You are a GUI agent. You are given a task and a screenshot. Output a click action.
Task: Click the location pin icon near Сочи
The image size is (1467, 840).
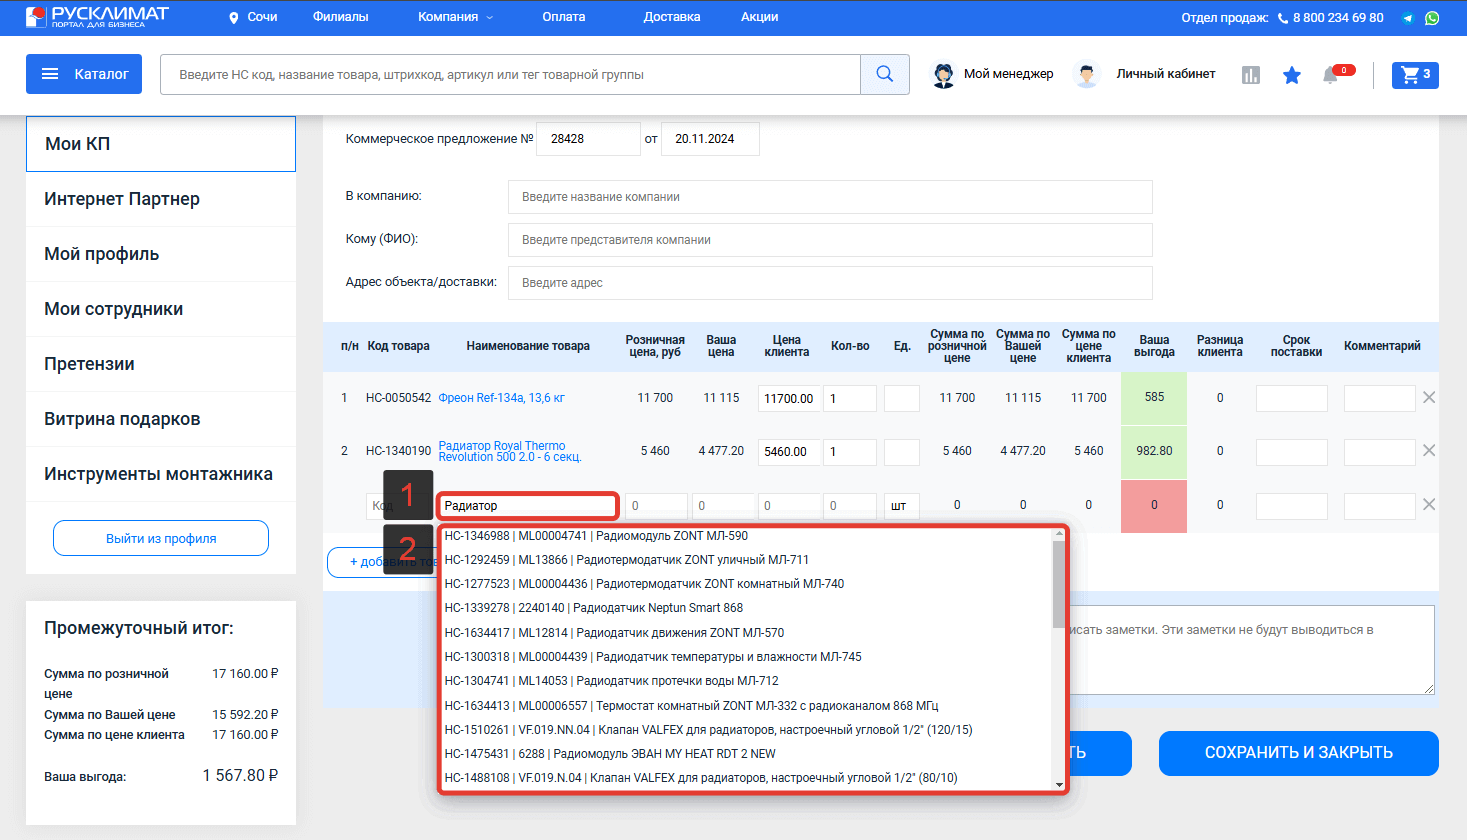click(x=234, y=18)
